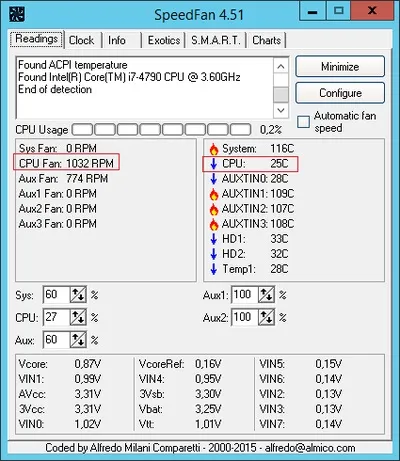This screenshot has width=400, height=461.
Task: Click the 3Vsb 3,30V voltage value
Action: point(208,394)
